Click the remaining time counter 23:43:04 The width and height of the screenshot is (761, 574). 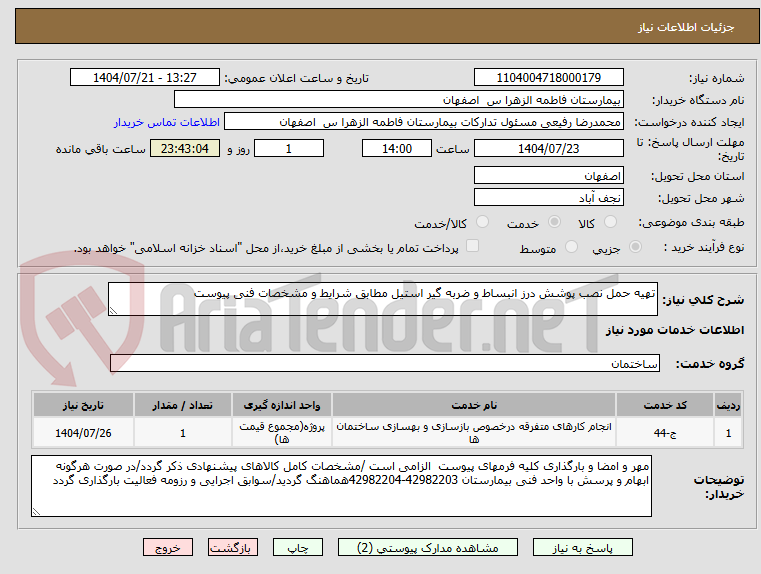(185, 148)
